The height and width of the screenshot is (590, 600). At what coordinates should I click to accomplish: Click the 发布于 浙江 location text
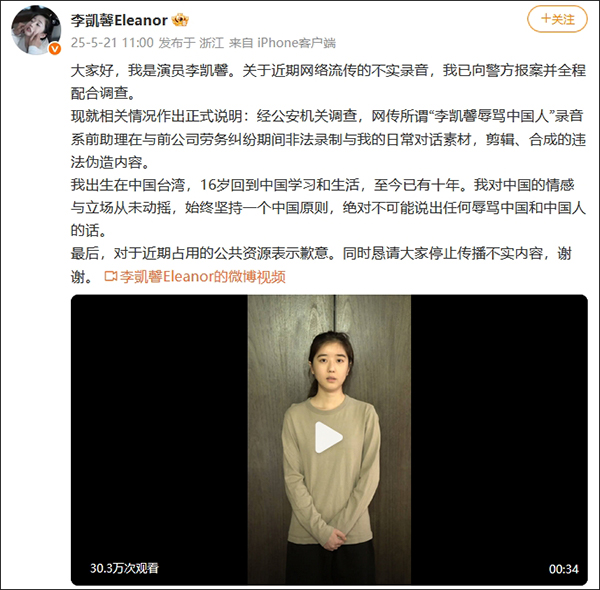tap(191, 43)
